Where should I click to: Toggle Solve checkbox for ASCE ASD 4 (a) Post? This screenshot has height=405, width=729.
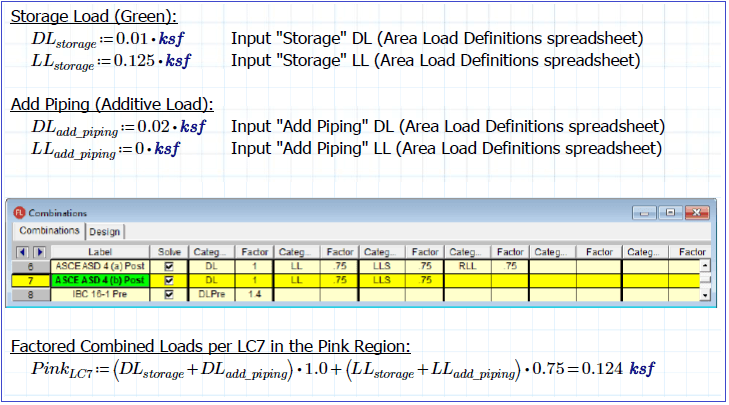click(x=167, y=267)
